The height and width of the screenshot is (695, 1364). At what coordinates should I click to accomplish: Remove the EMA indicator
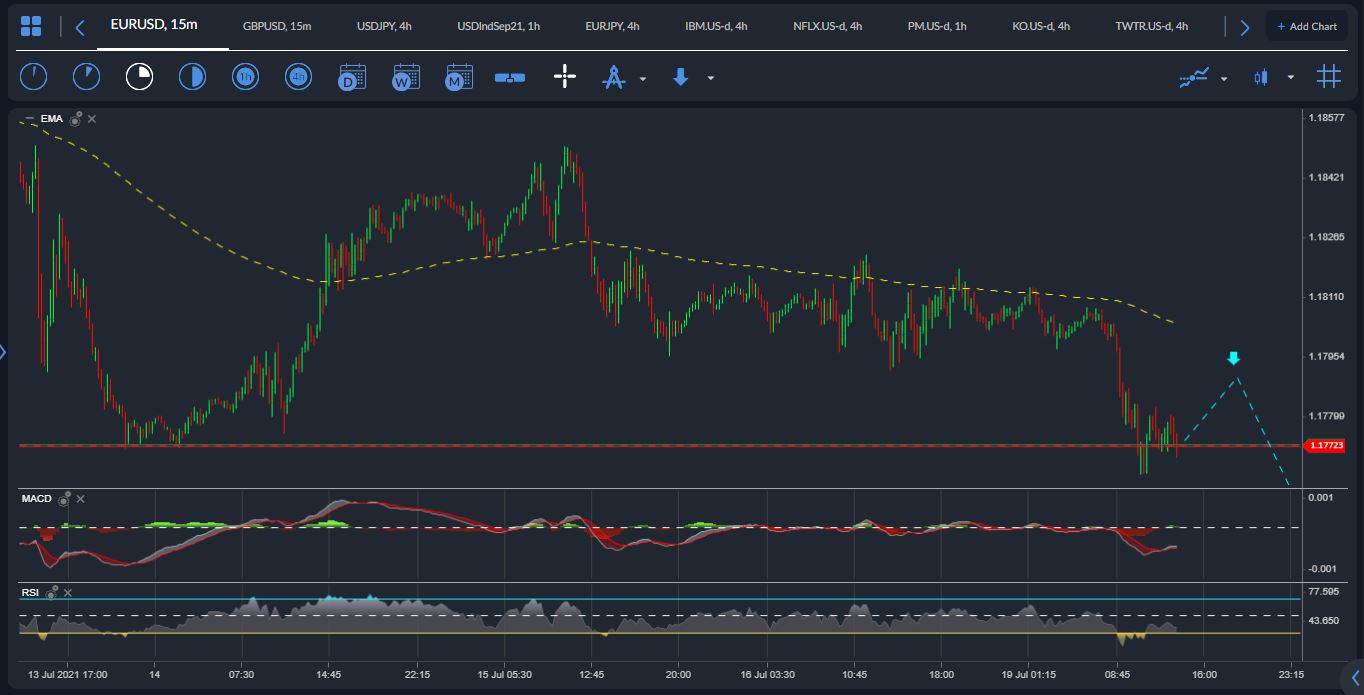click(92, 119)
